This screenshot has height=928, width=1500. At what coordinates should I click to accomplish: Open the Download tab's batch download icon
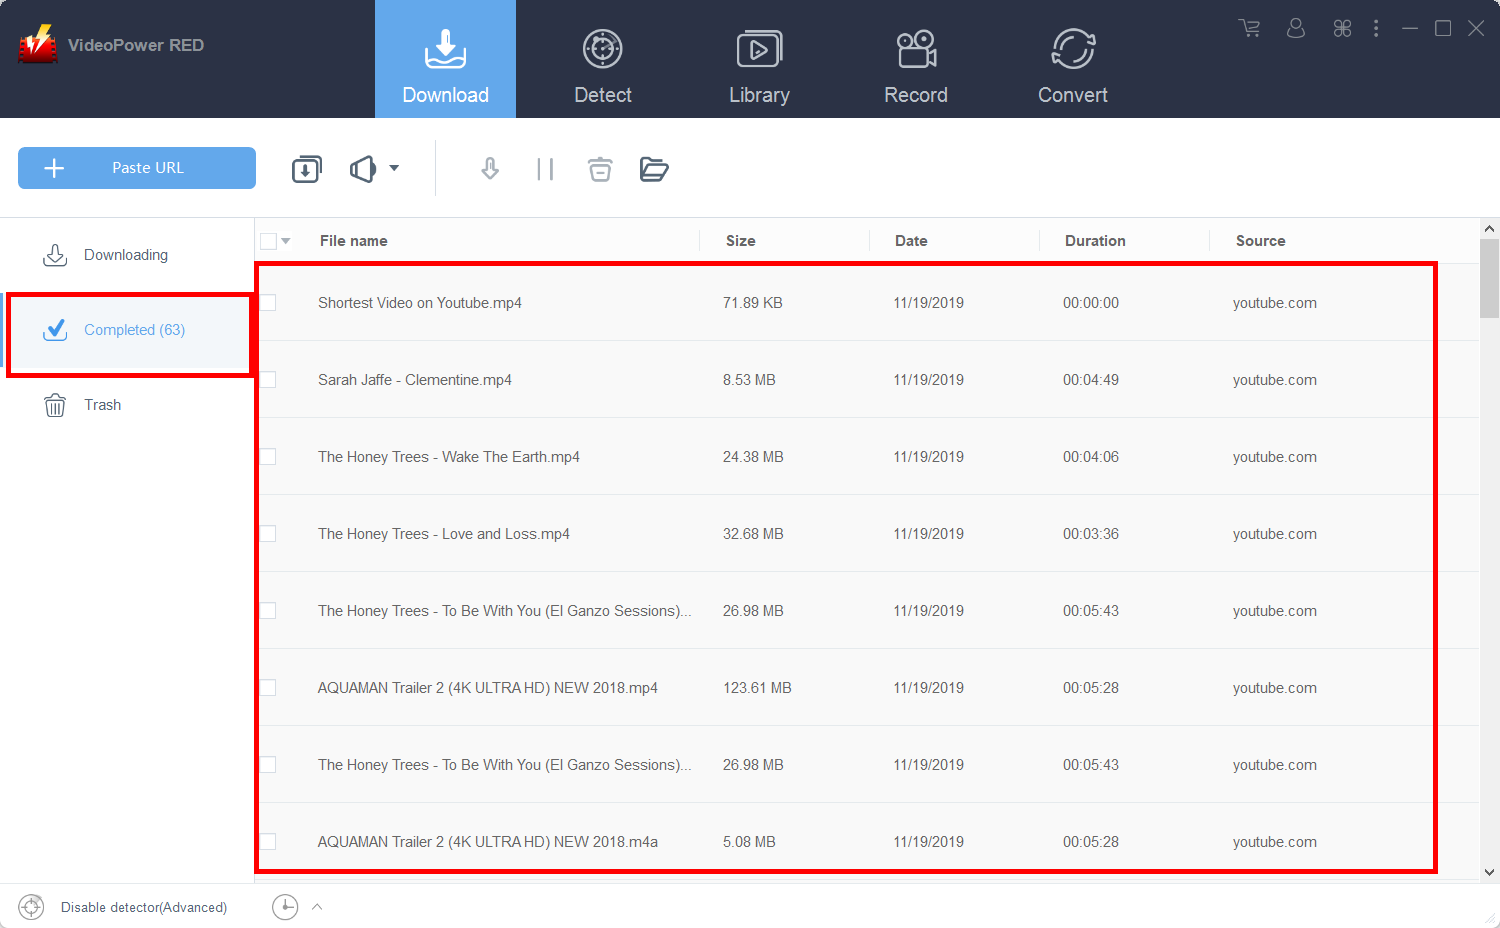click(x=306, y=168)
